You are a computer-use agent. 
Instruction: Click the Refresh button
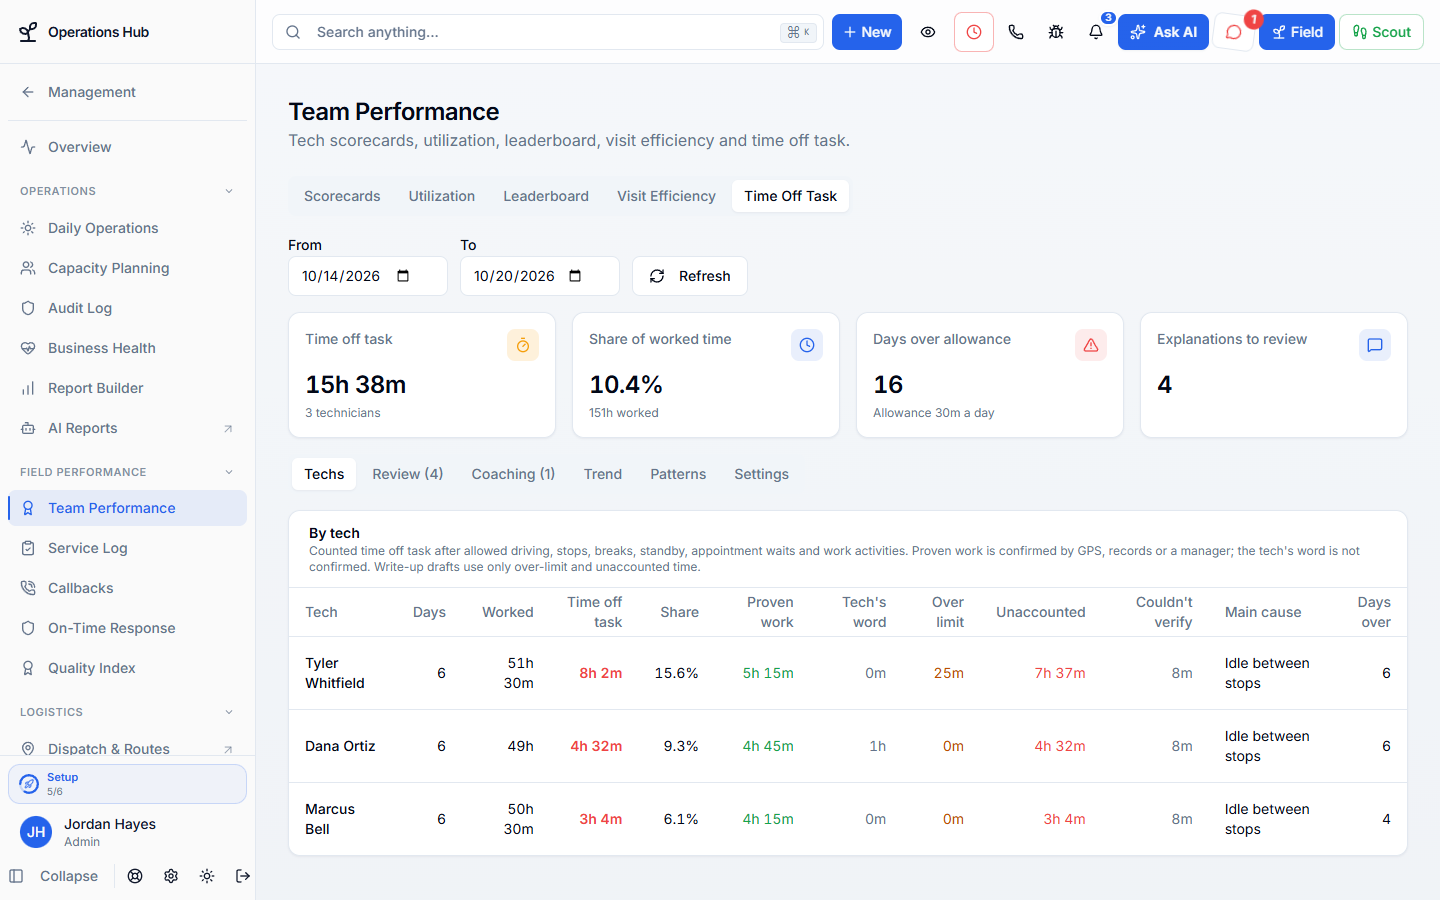coord(690,276)
